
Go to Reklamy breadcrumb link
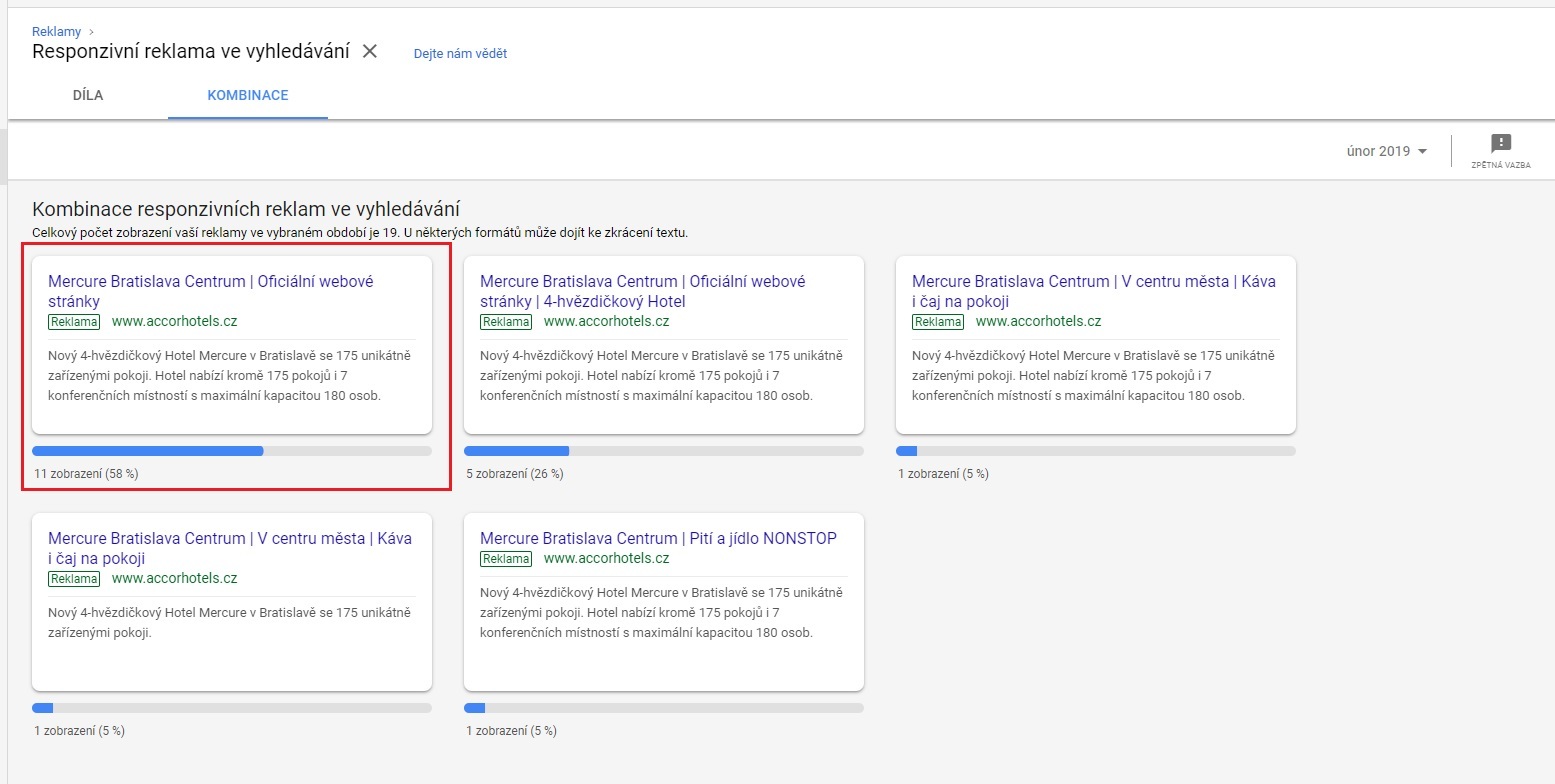point(56,32)
